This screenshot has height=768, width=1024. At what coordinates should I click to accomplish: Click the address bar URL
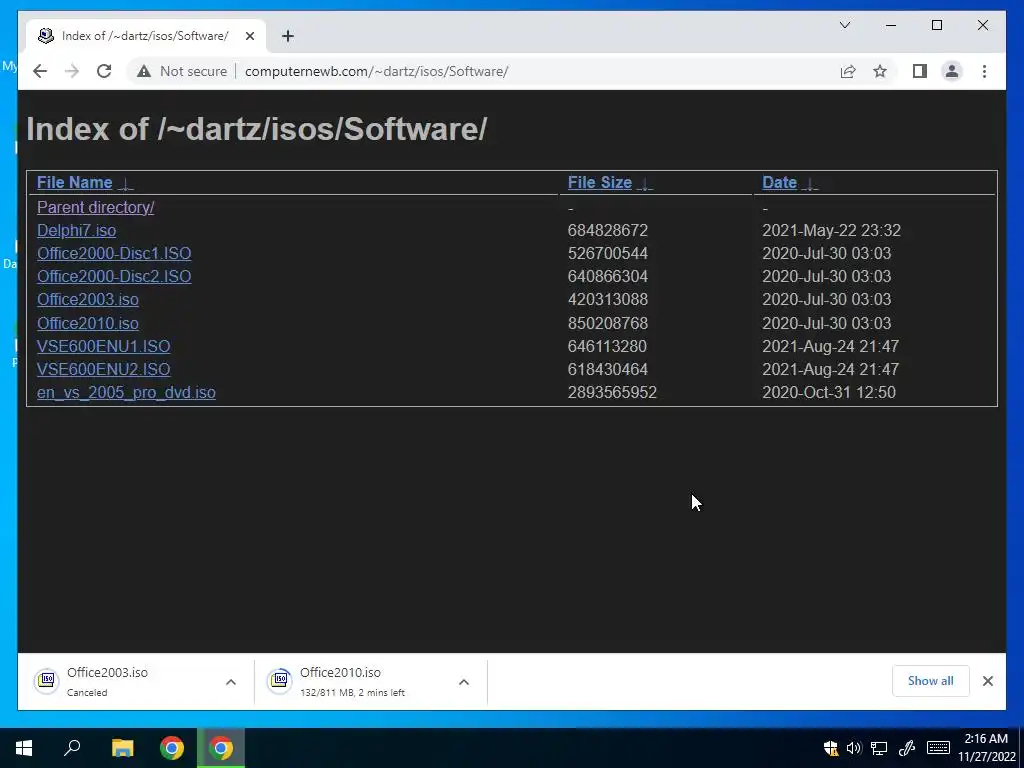tap(376, 71)
